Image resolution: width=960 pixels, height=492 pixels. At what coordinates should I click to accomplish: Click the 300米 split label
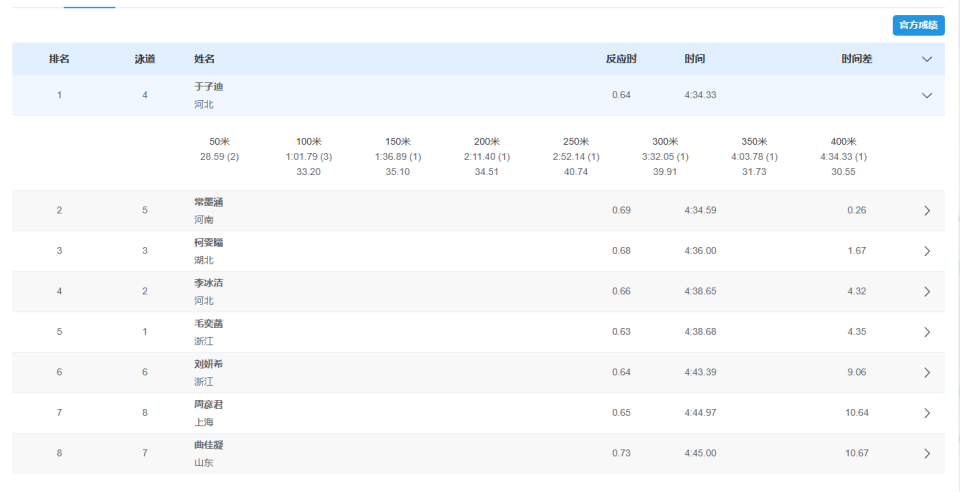click(x=666, y=141)
